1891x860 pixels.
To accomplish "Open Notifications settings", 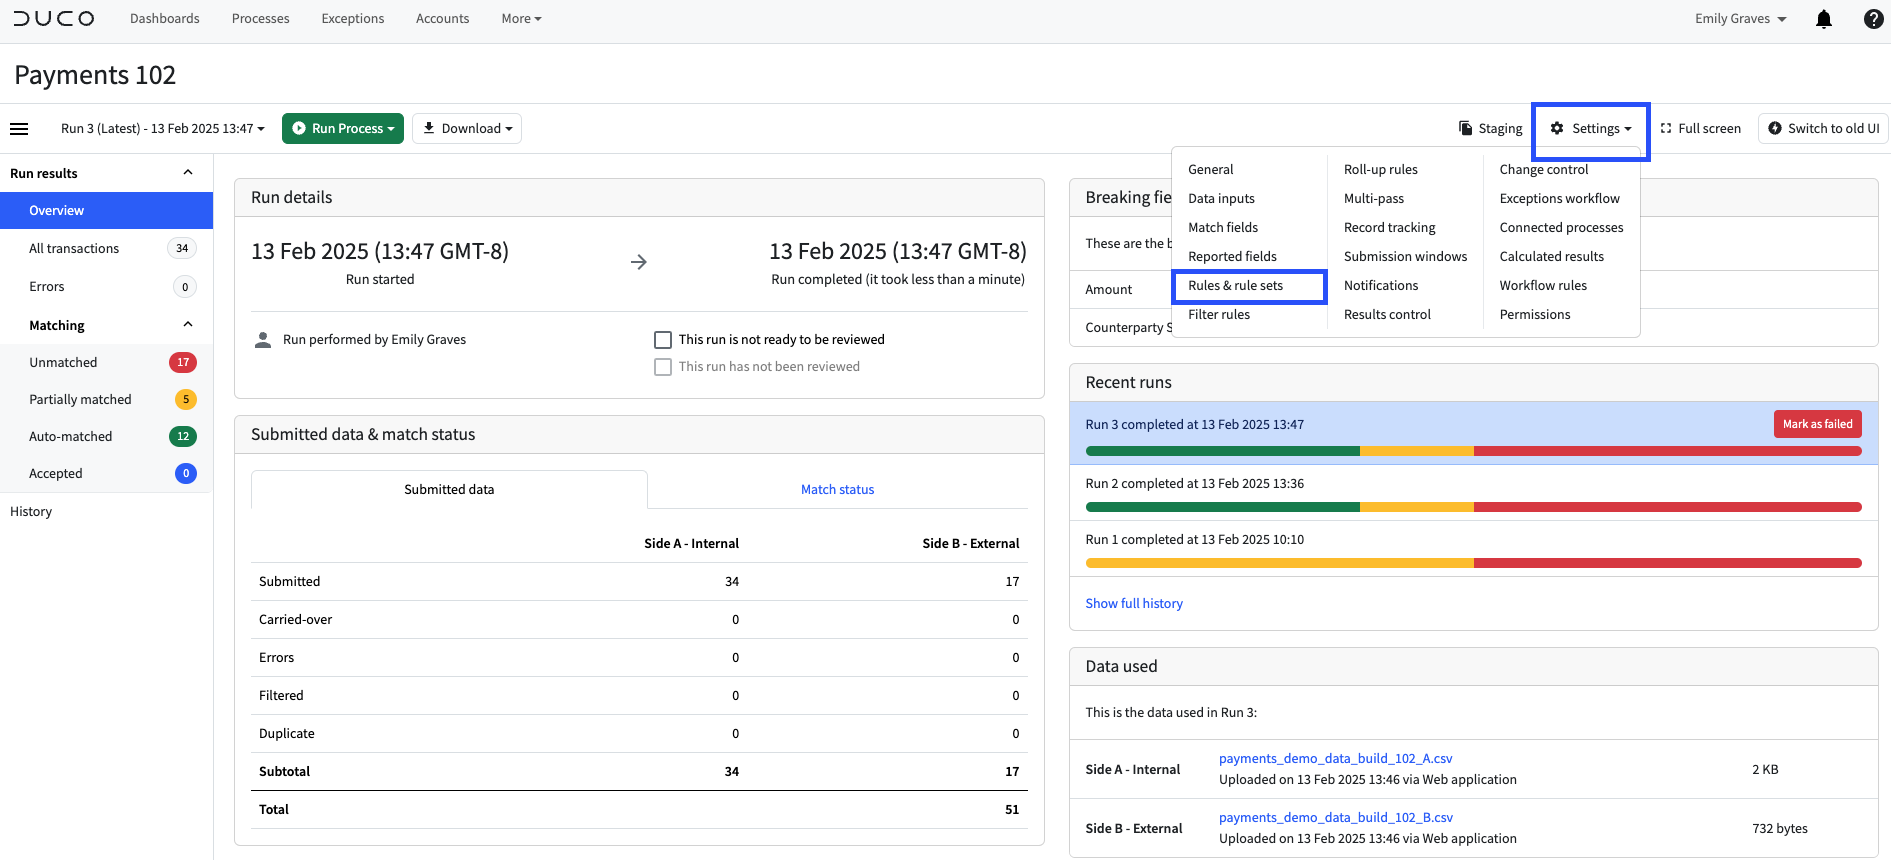I will click(x=1381, y=286).
